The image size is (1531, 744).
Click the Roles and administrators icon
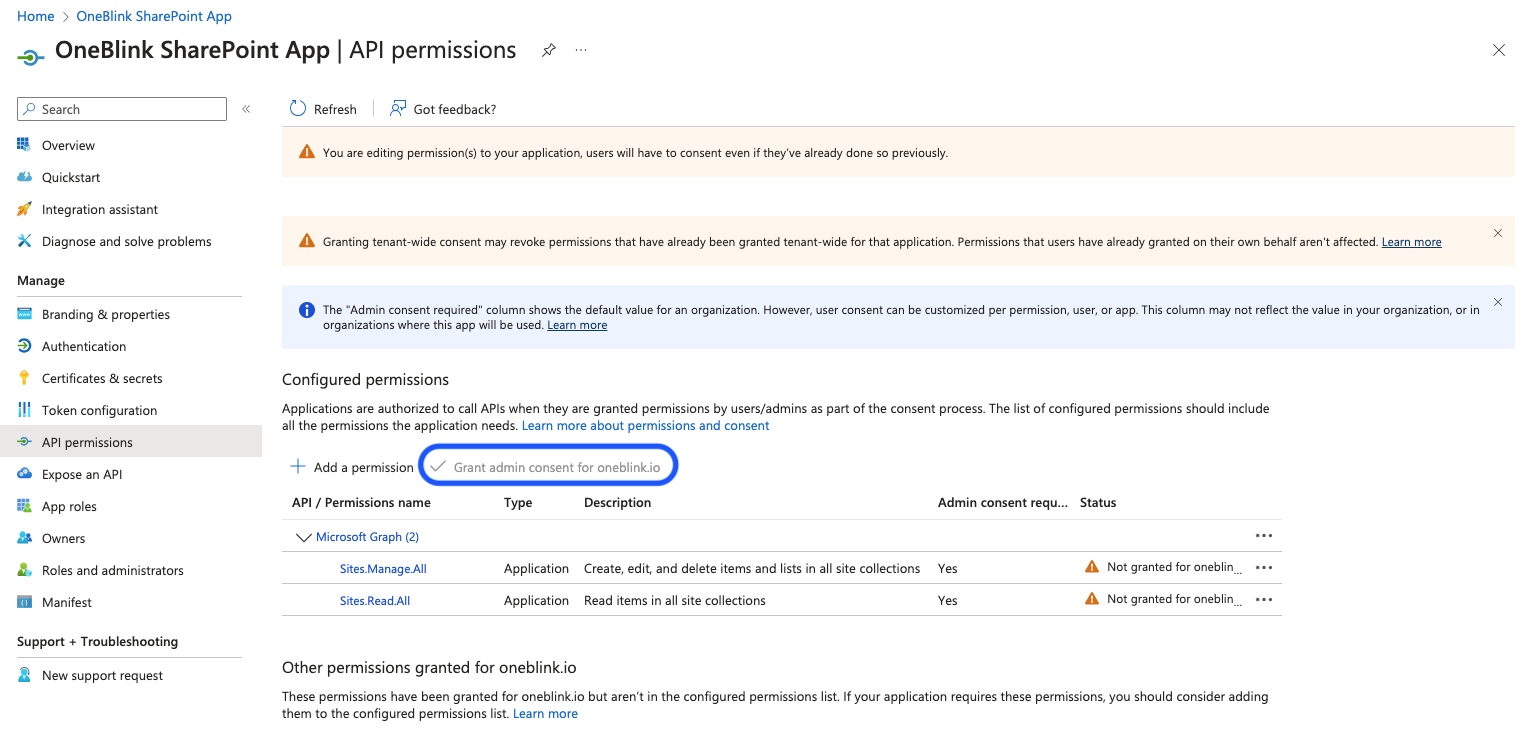click(x=24, y=570)
